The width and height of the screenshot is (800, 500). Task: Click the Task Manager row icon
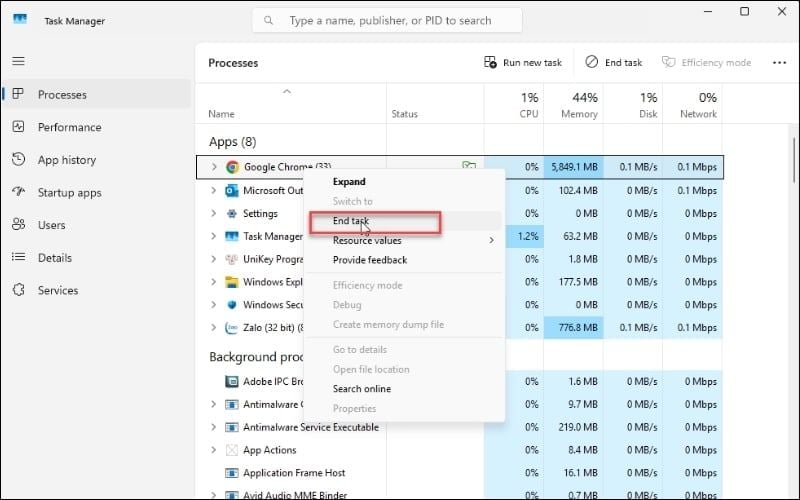(x=232, y=236)
